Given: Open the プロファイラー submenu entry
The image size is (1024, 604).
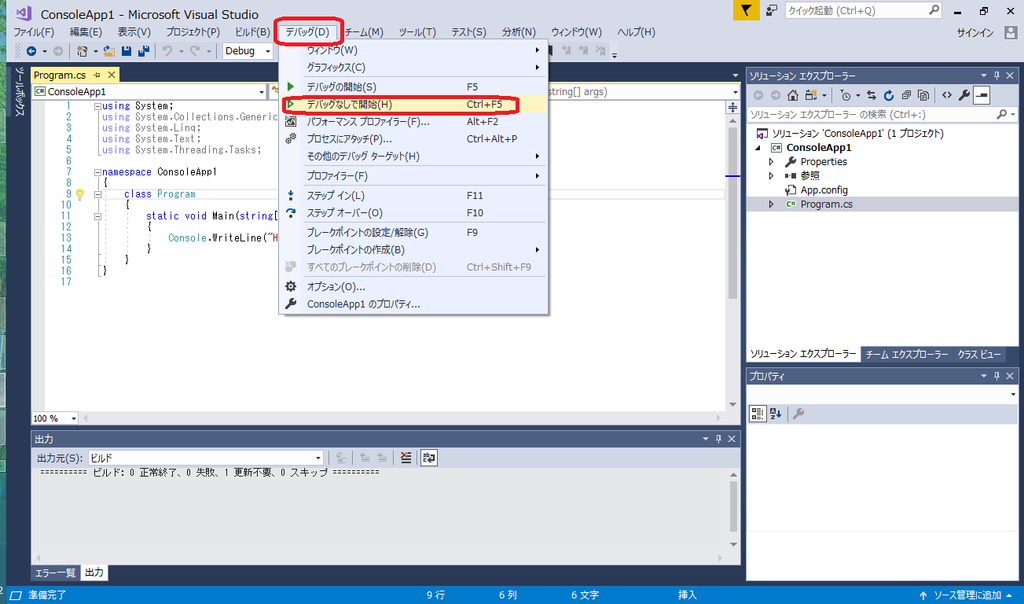Looking at the screenshot, I should tap(413, 176).
